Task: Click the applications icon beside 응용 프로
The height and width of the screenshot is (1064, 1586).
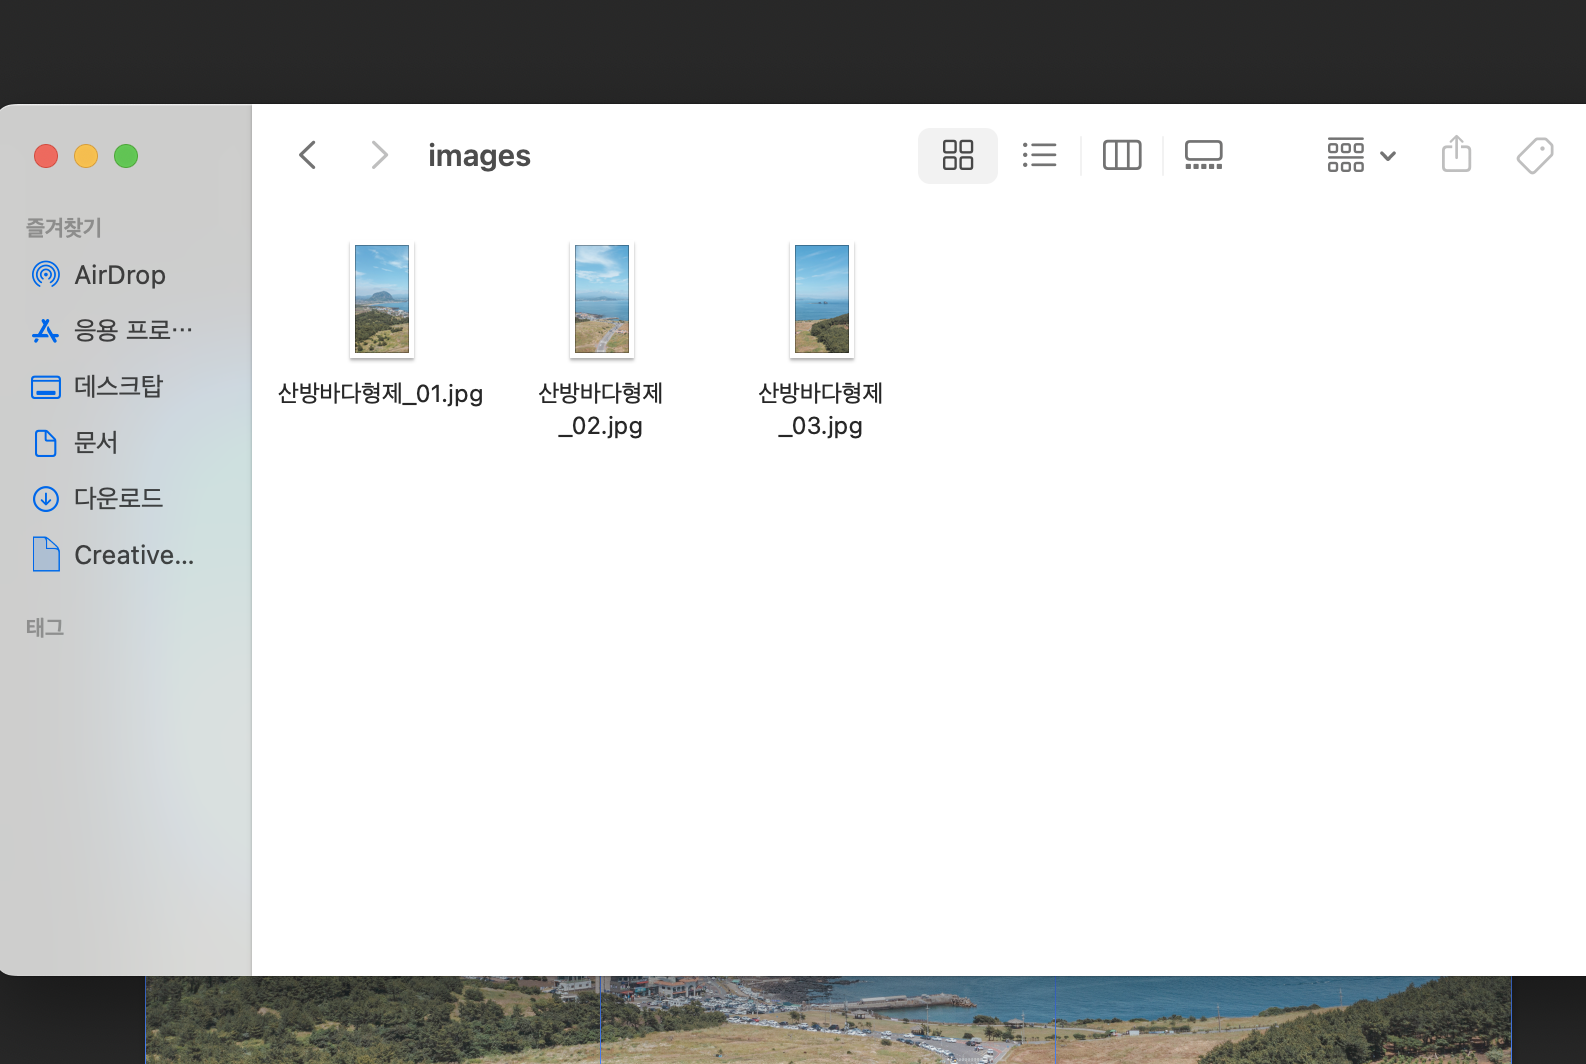Action: click(x=46, y=330)
